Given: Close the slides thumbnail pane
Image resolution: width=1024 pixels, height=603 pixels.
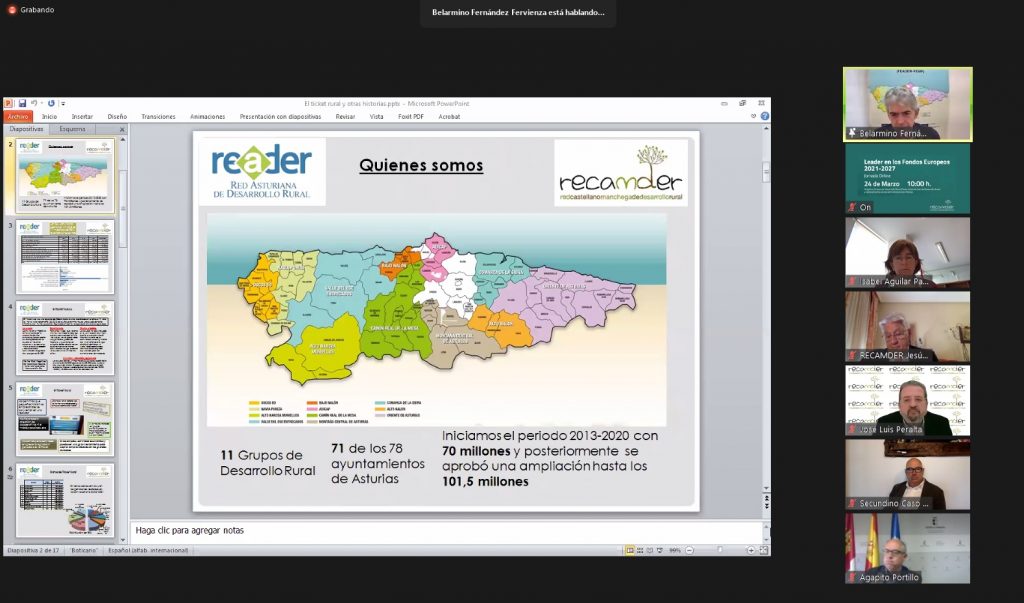Looking at the screenshot, I should pyautogui.click(x=122, y=129).
